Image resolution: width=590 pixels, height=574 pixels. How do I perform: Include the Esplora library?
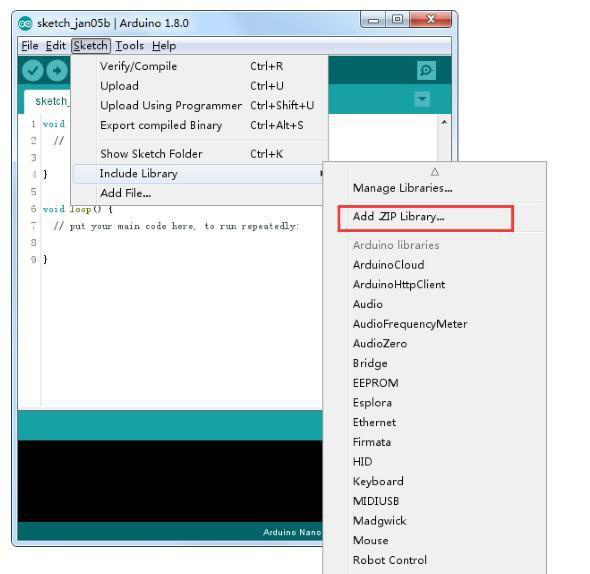point(435,403)
